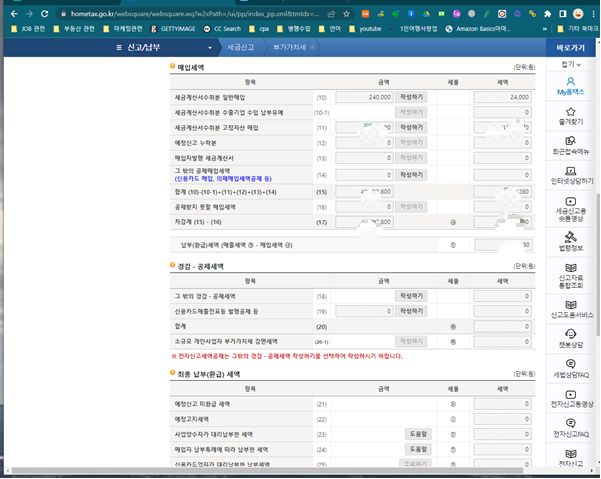Click the 매입세액 section heading

coord(190,67)
